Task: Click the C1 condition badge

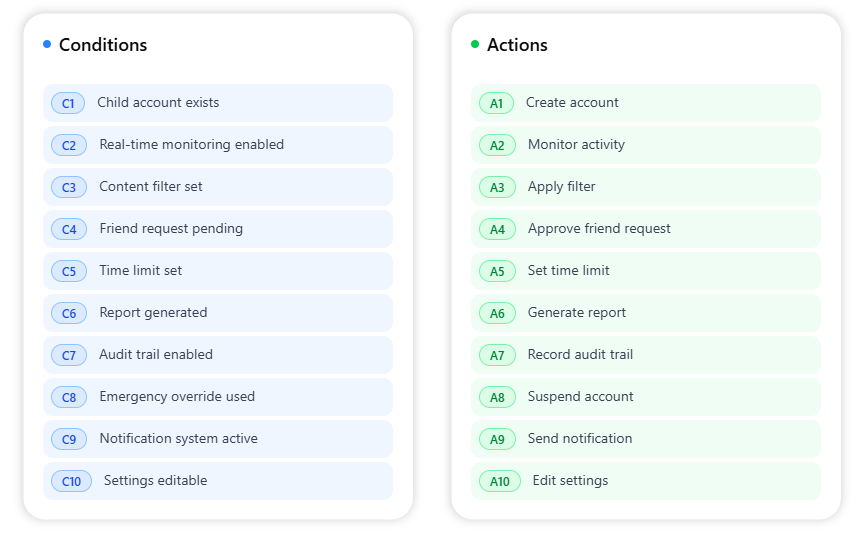Action: point(68,103)
